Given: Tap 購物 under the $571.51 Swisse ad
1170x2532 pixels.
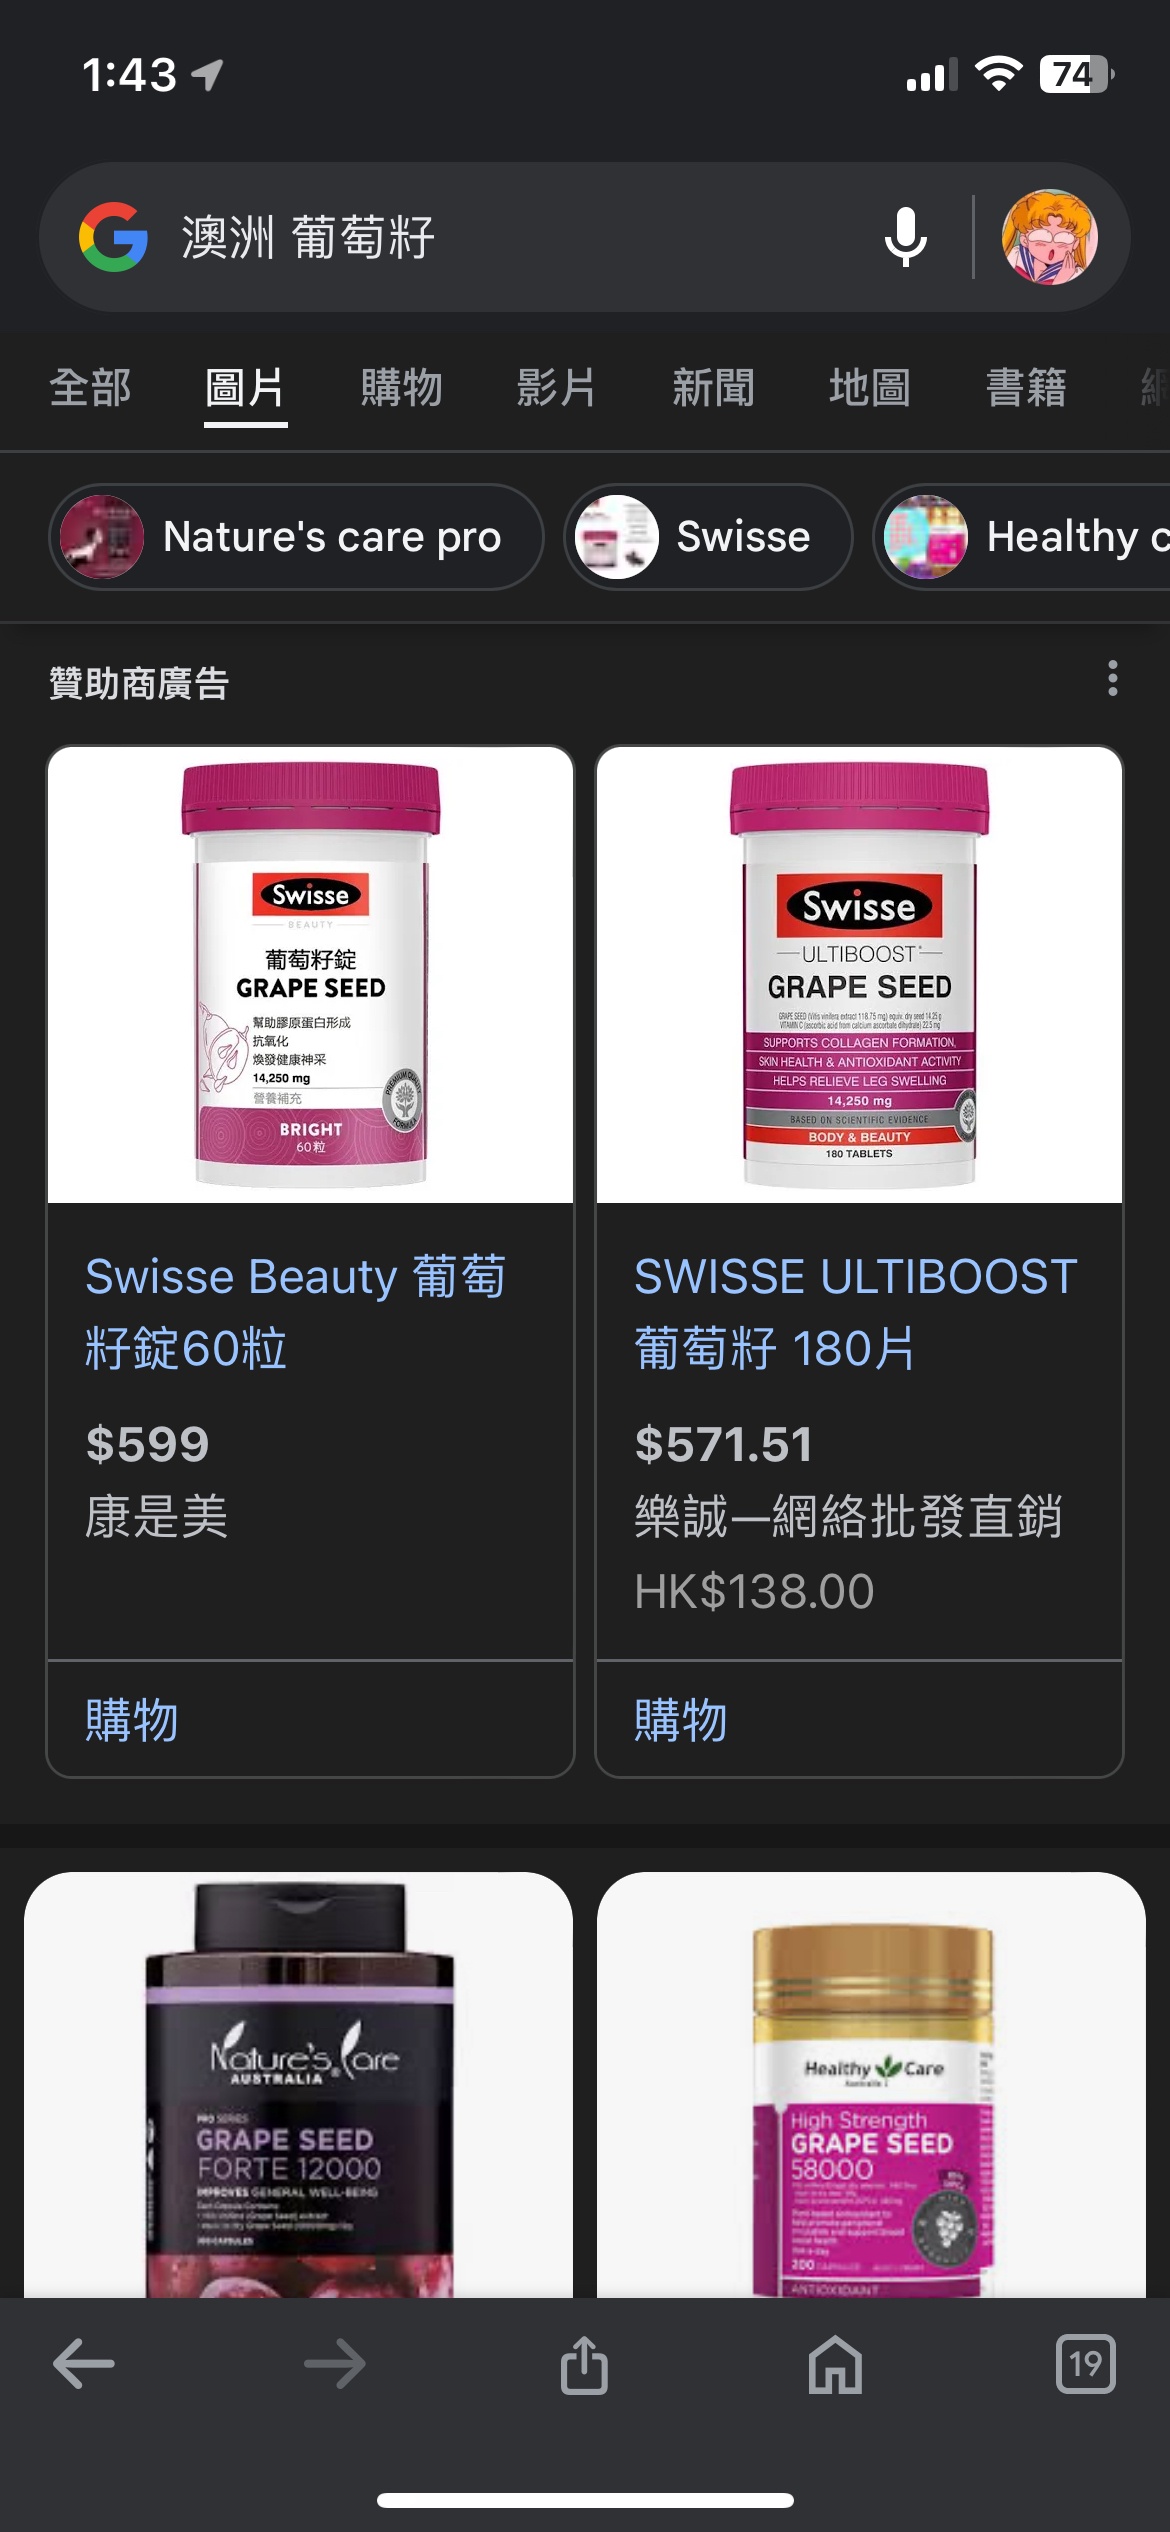Looking at the screenshot, I should click(x=681, y=1720).
